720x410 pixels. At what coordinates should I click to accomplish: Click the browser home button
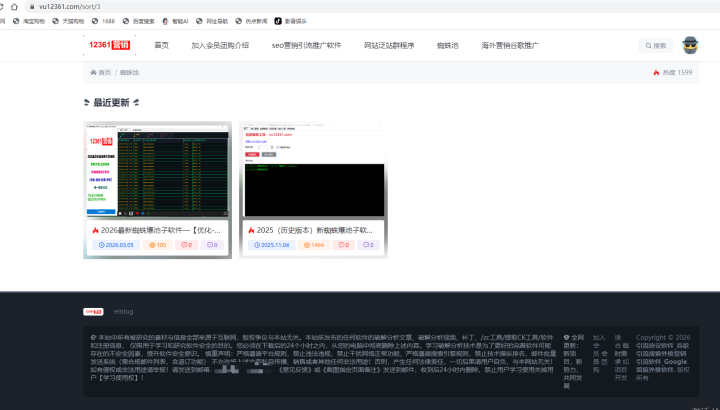(x=14, y=6)
